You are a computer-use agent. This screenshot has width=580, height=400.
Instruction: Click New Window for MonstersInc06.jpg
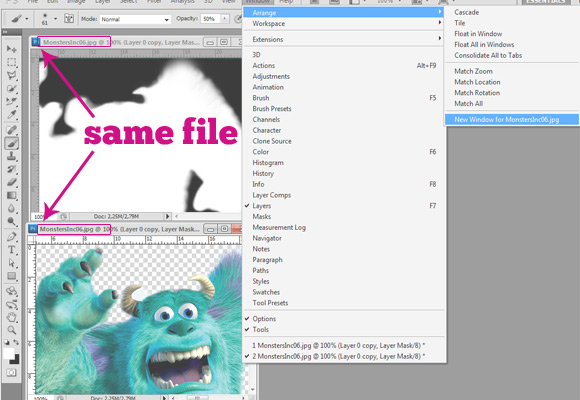click(x=512, y=120)
